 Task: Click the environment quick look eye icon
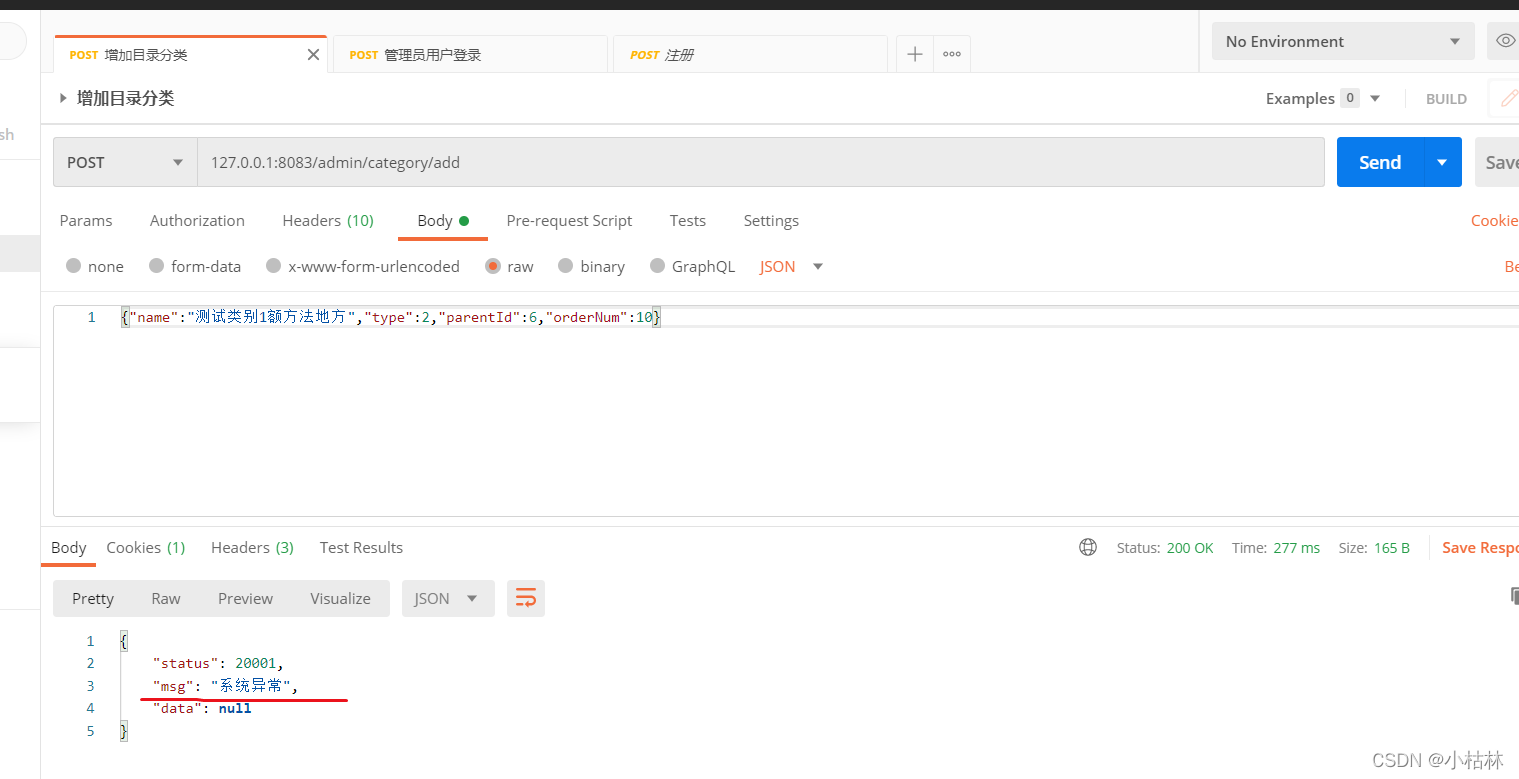click(1505, 41)
